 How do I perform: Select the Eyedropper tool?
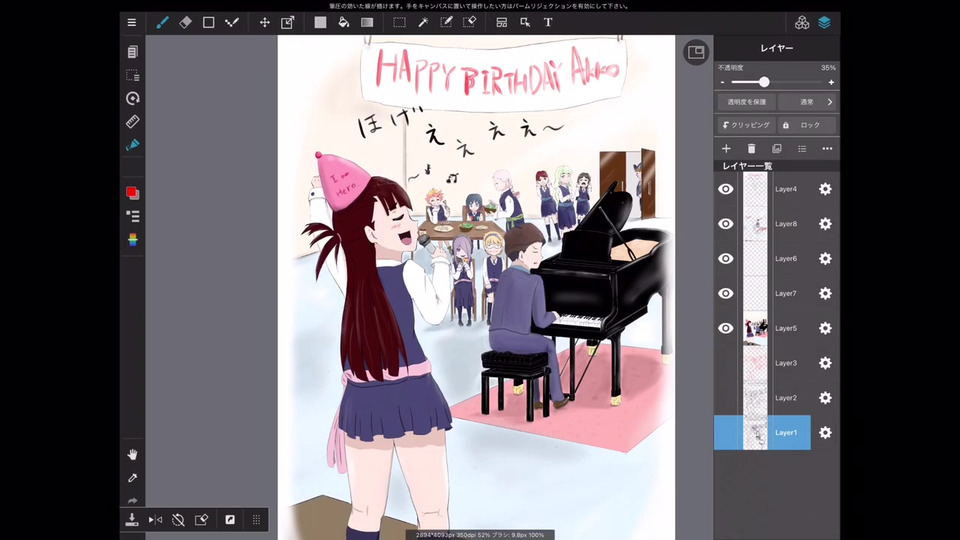tap(132, 478)
